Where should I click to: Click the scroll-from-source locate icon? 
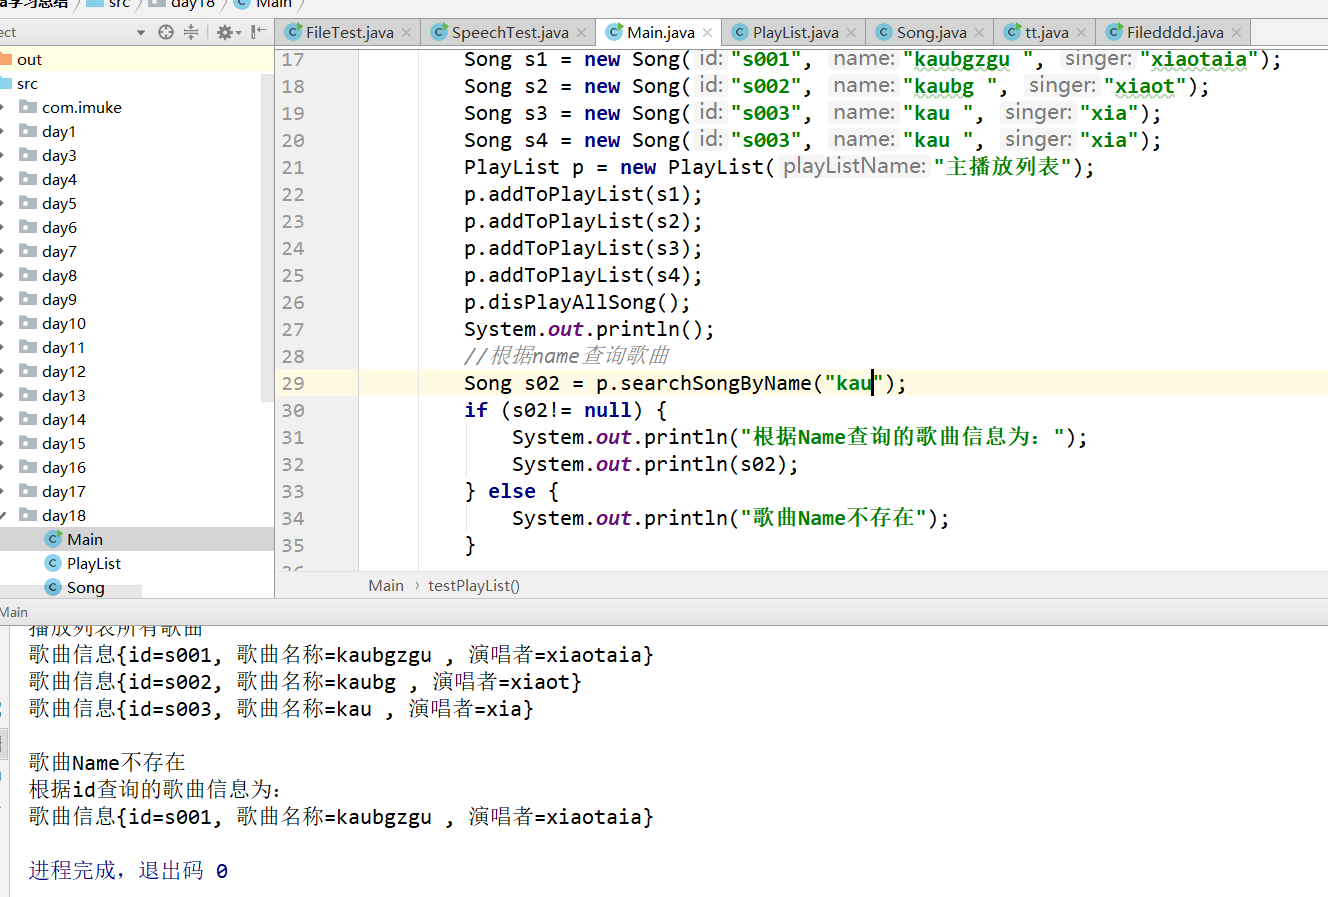(166, 32)
